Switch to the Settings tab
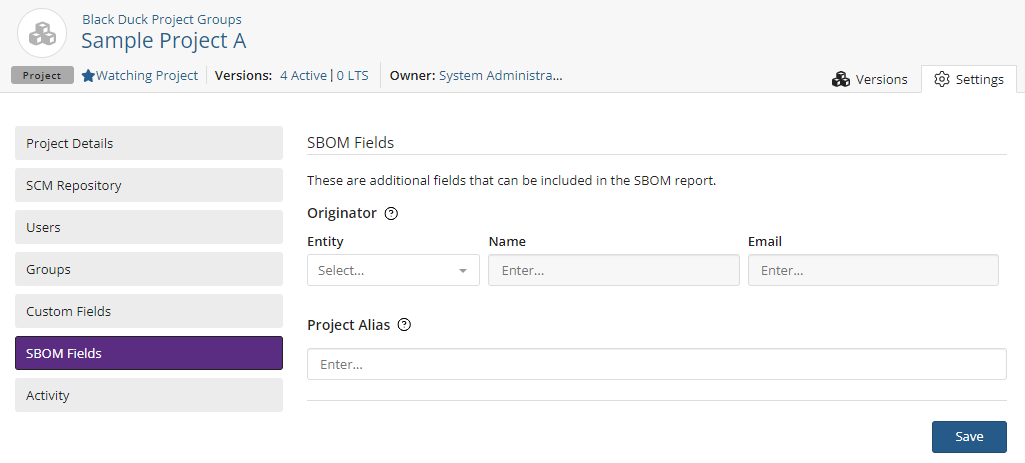1025x463 pixels. (x=968, y=79)
